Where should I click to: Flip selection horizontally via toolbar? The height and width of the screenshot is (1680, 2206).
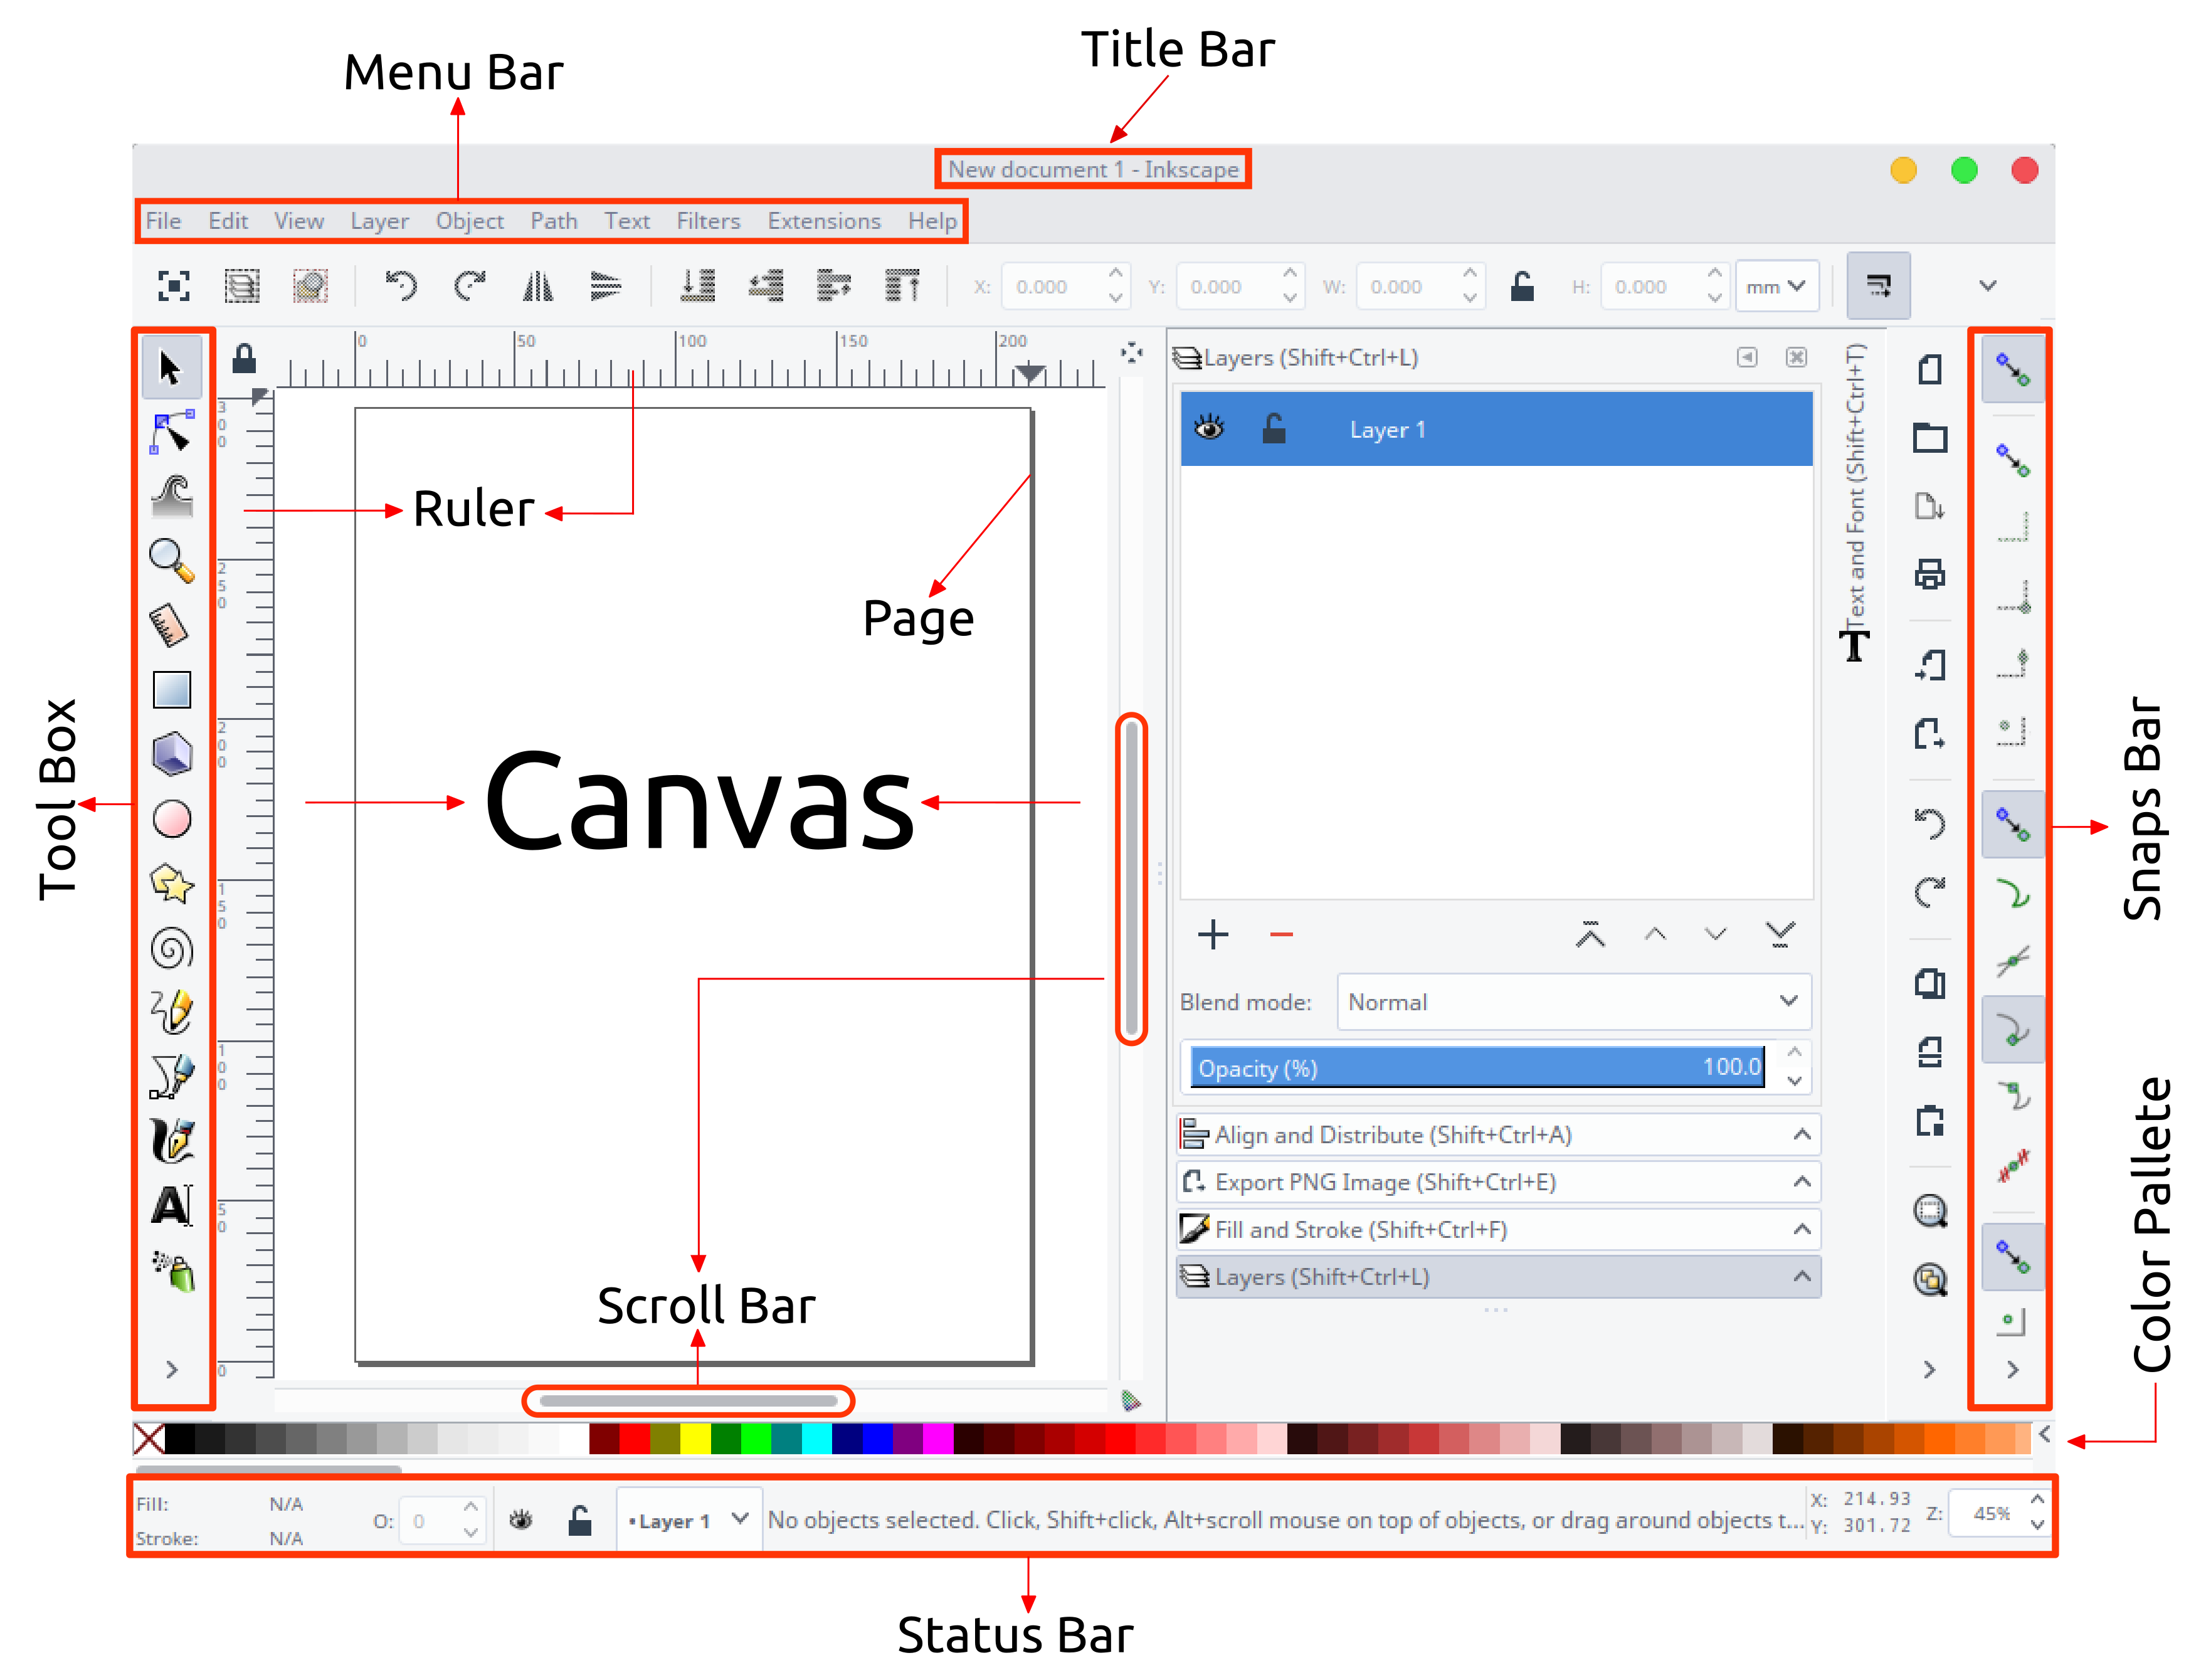click(x=538, y=287)
